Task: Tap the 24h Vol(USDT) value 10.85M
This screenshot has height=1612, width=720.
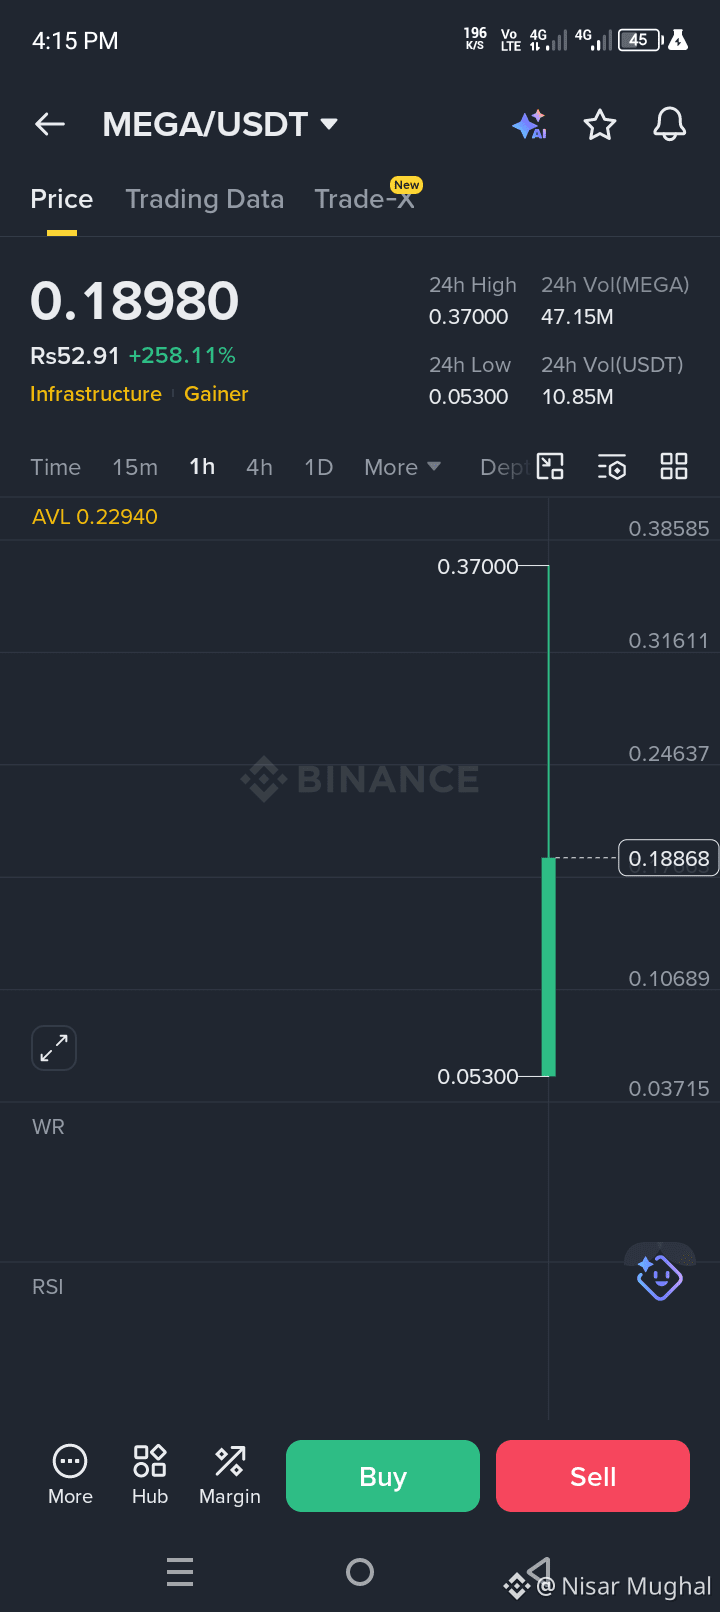Action: click(x=577, y=397)
